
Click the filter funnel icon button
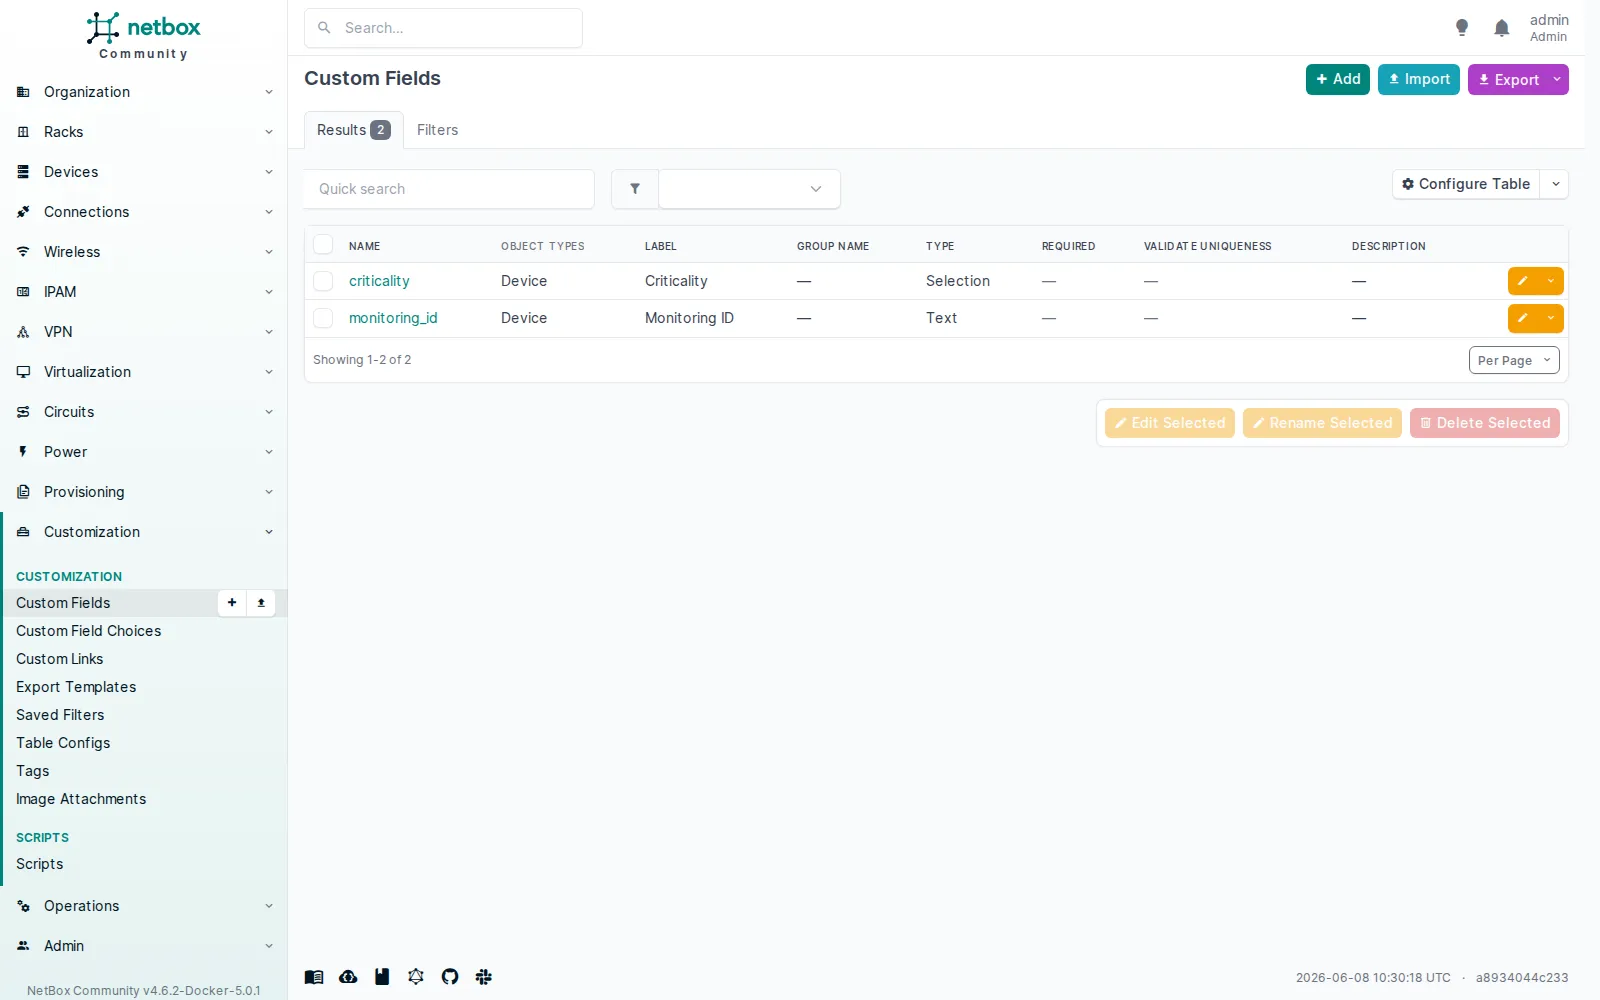coord(635,189)
